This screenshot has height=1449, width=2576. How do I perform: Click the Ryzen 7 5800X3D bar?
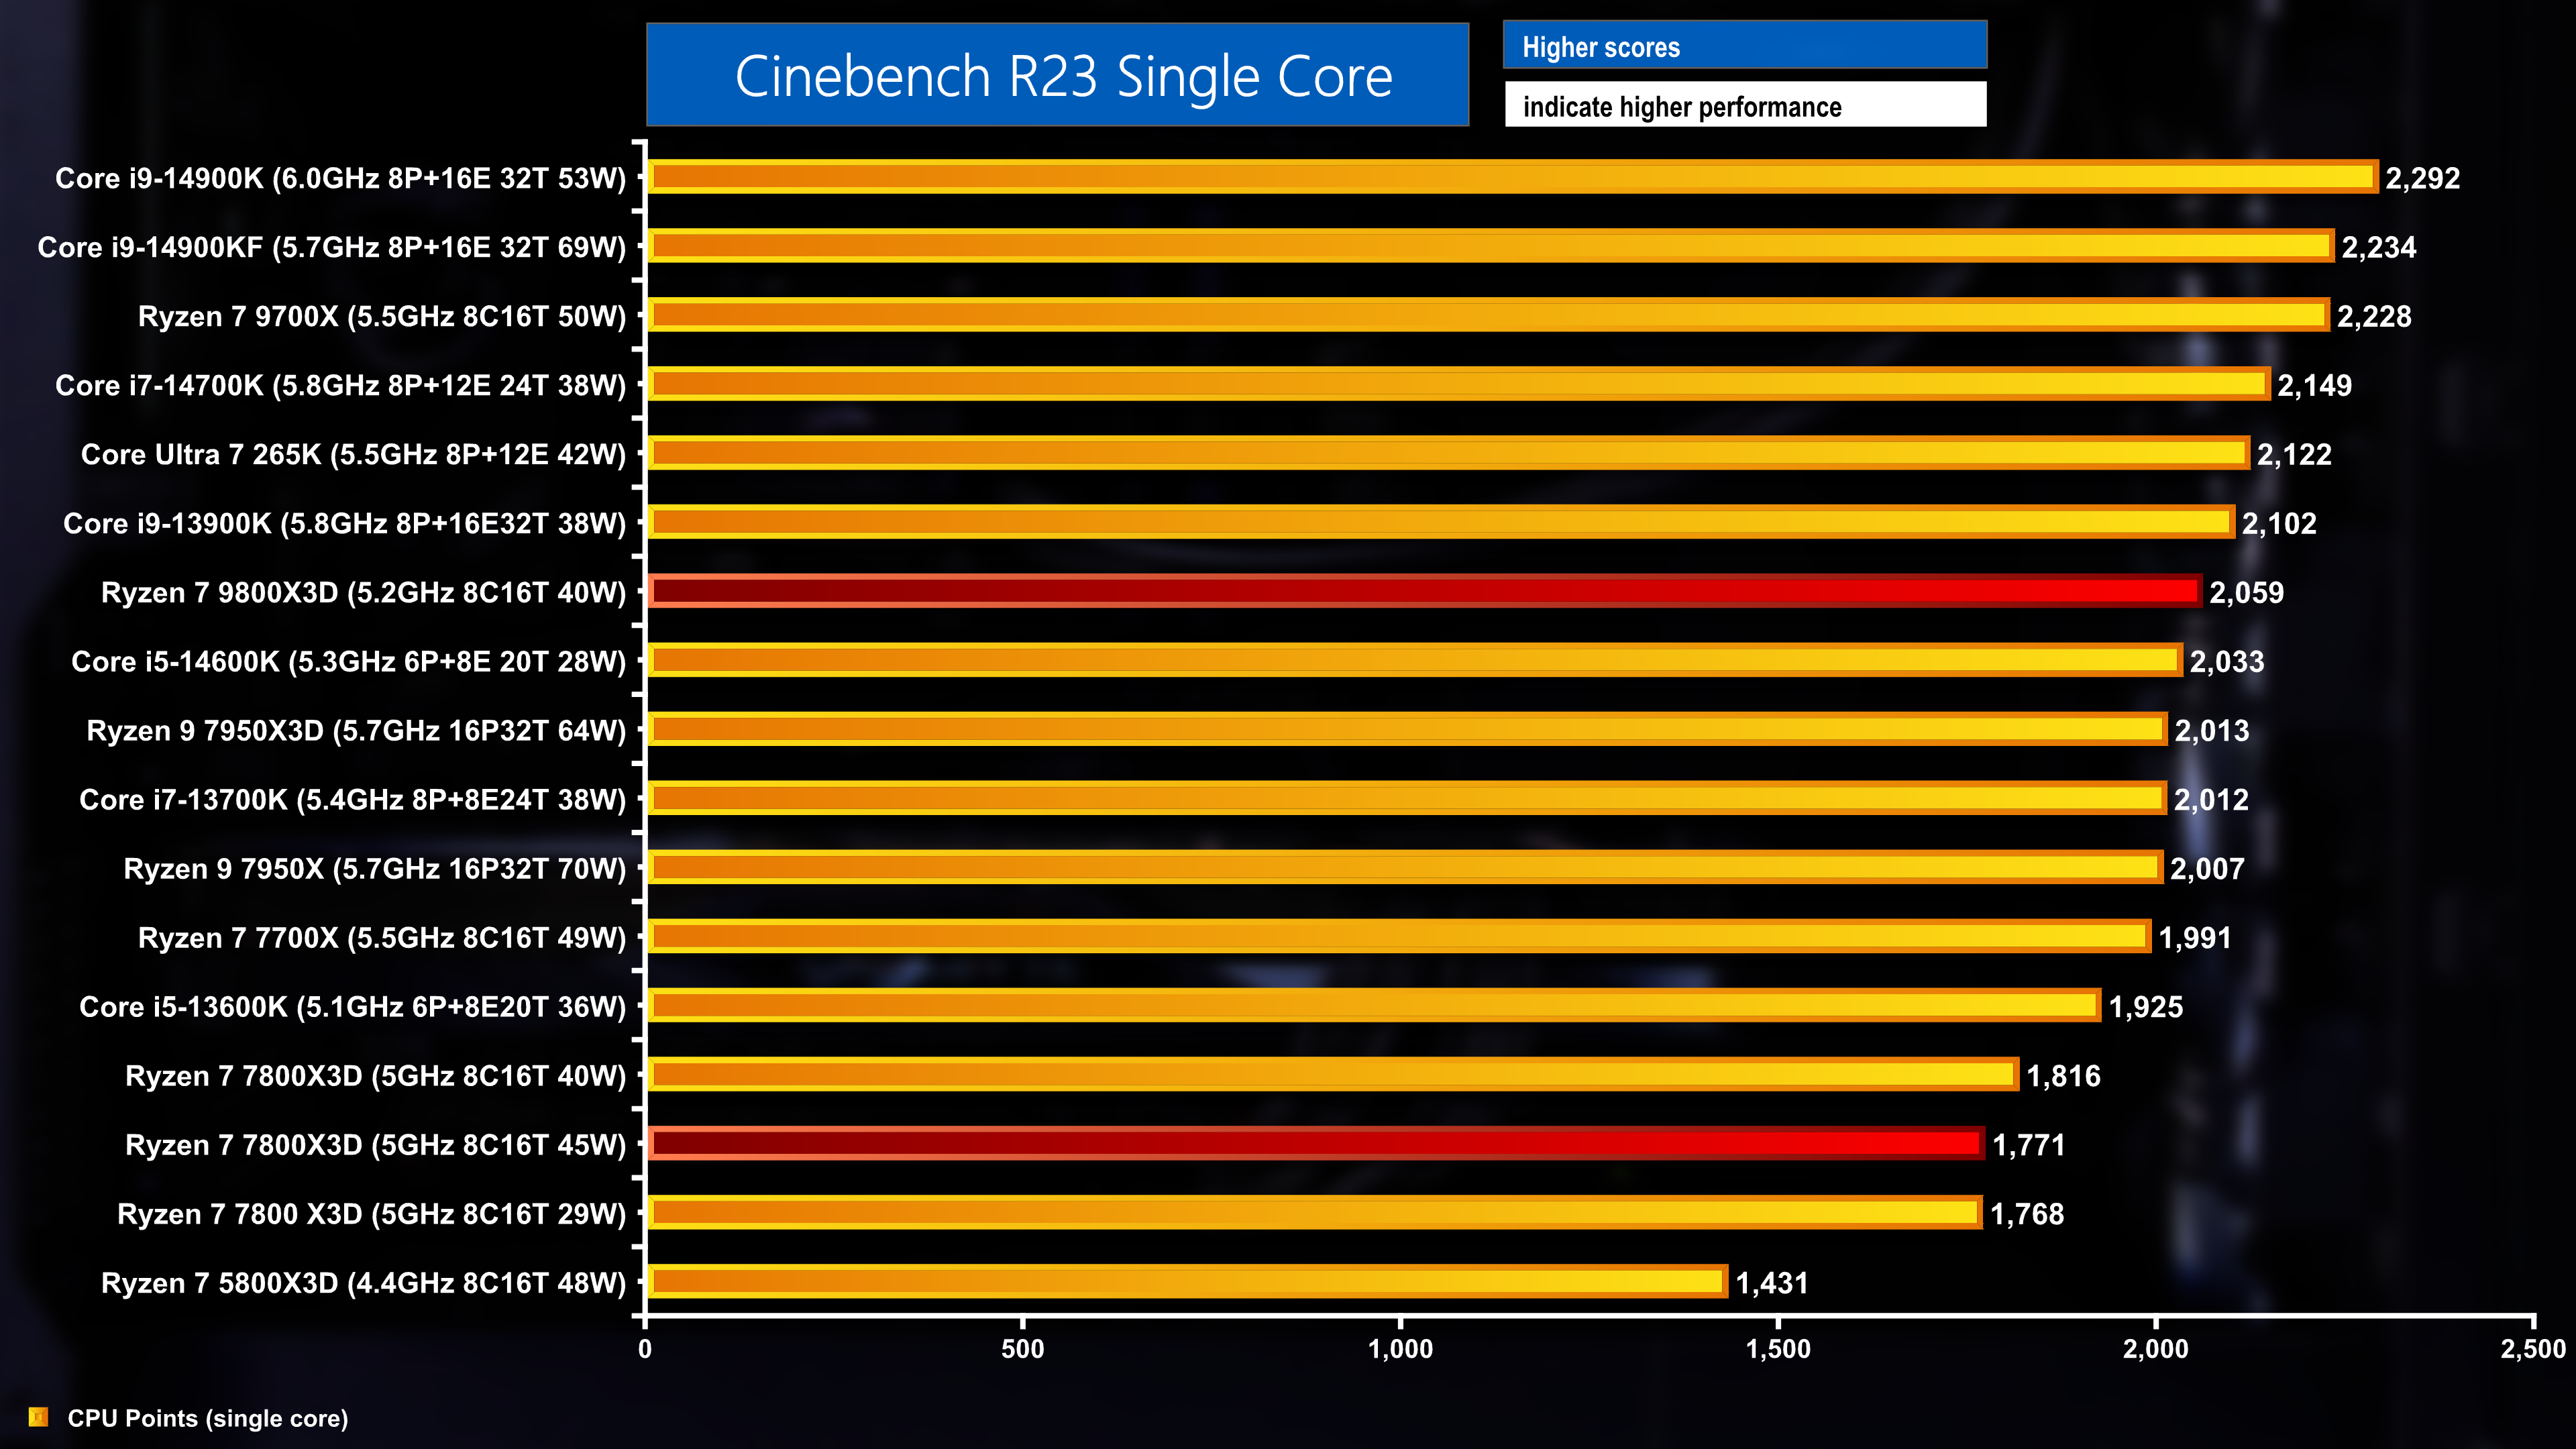[1188, 1281]
